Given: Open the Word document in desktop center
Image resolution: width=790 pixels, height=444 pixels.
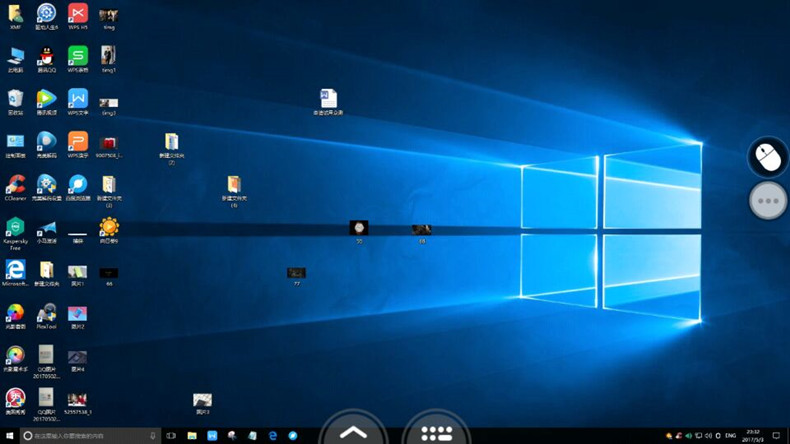Looking at the screenshot, I should point(328,98).
